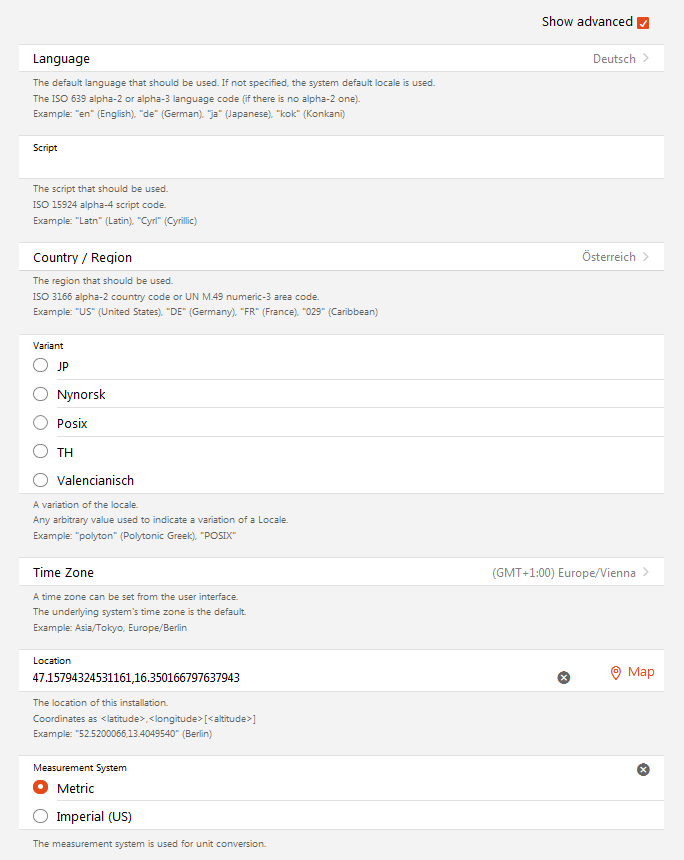This screenshot has width=684, height=860.
Task: Switch to Imperial (US) measurement
Action: (41, 816)
